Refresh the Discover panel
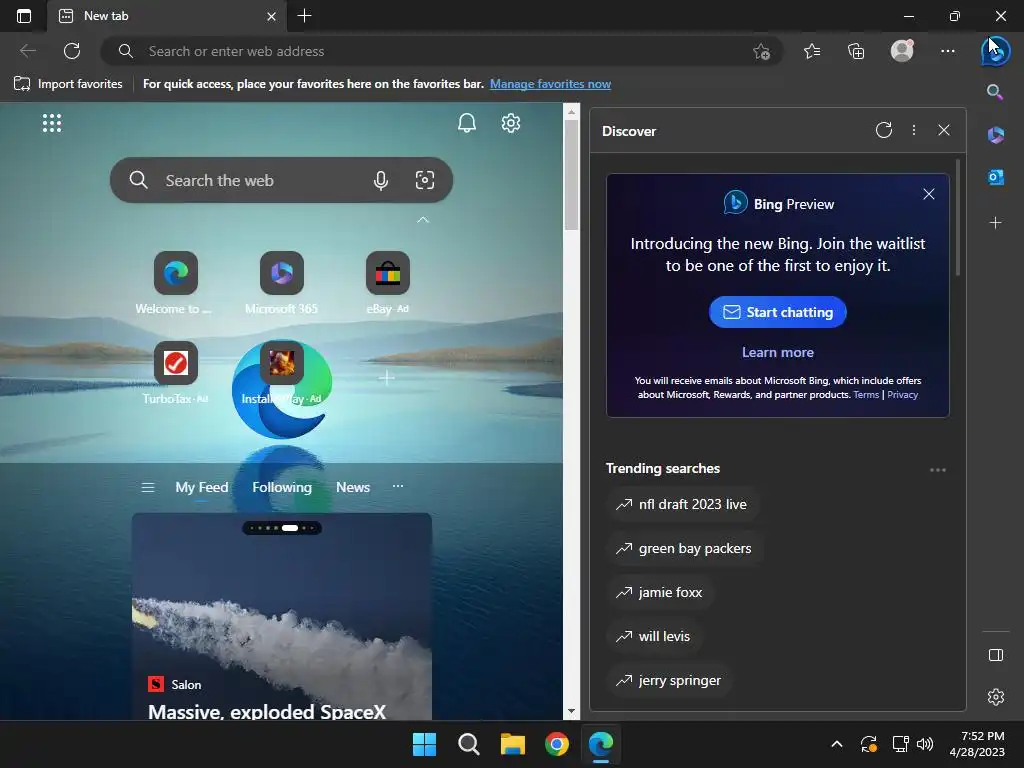 [x=884, y=130]
